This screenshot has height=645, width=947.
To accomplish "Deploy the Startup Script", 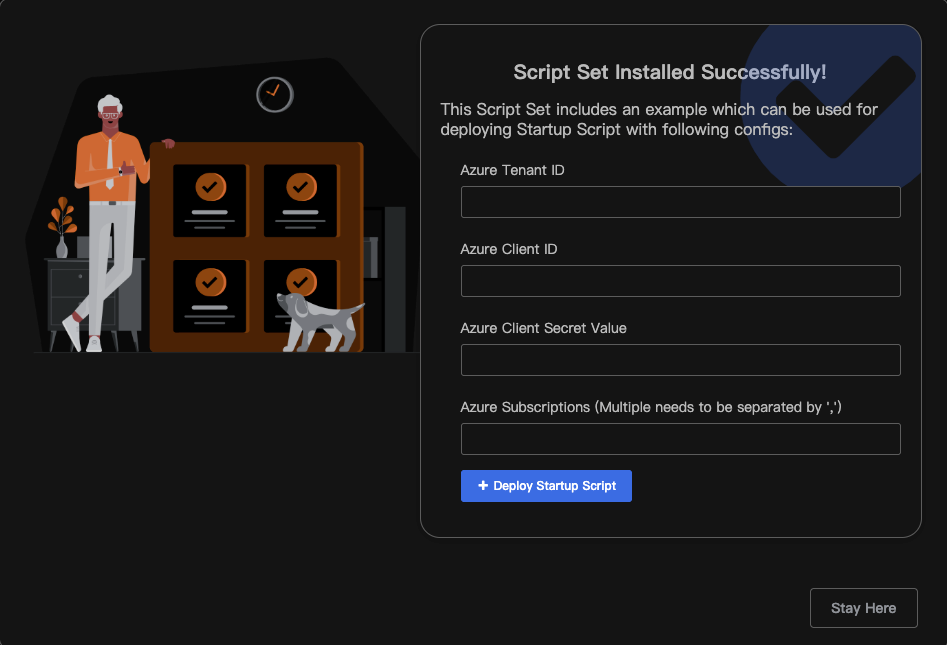I will 546,486.
